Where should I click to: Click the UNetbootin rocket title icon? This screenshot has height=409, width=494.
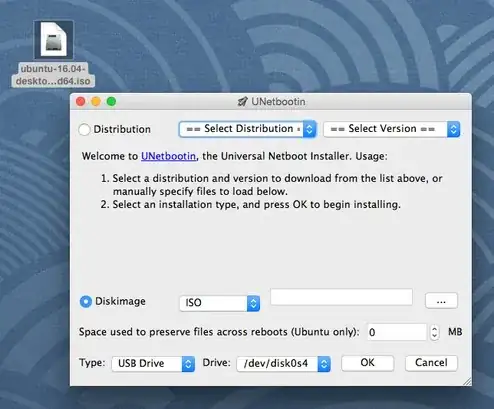(242, 101)
